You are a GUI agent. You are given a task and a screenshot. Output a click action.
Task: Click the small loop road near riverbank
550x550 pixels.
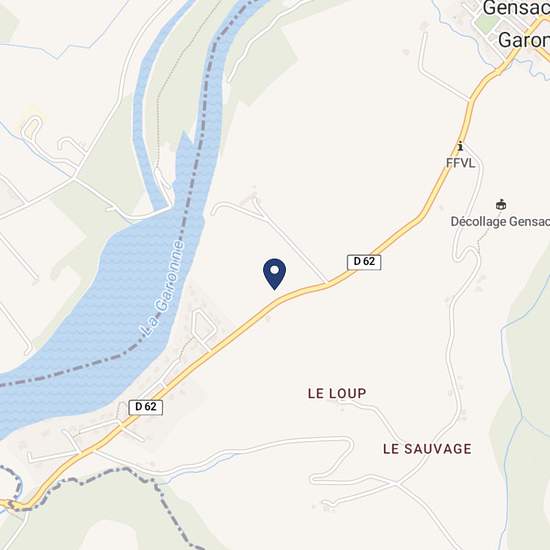click(204, 327)
